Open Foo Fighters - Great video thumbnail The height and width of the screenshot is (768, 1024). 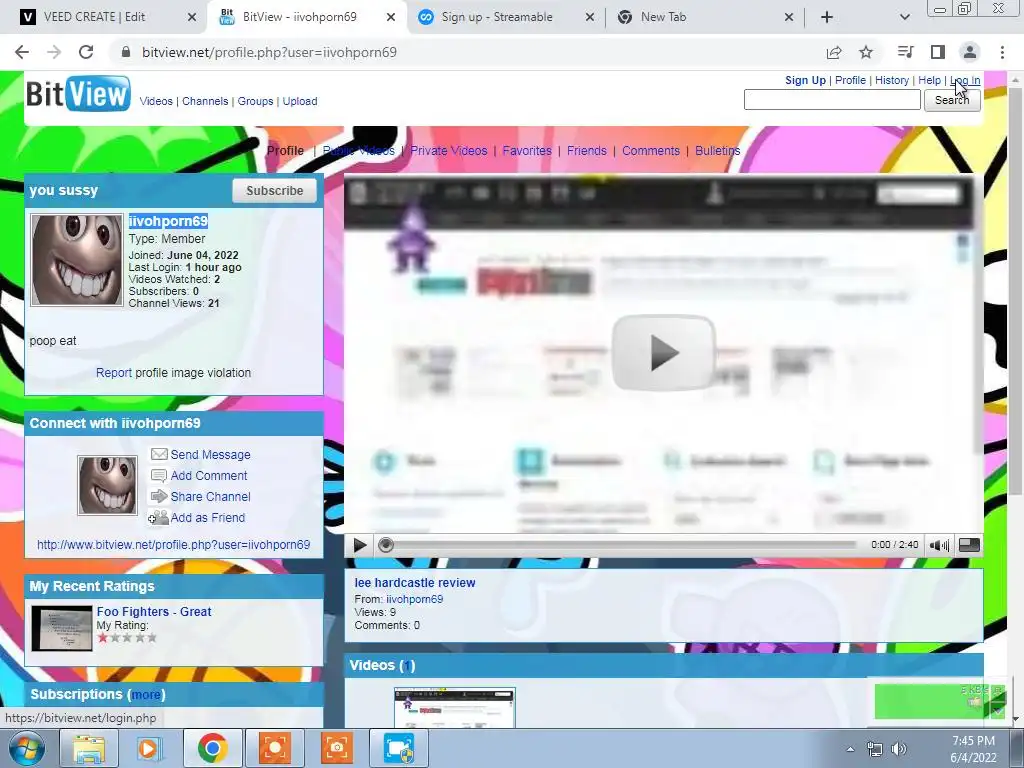pos(62,628)
